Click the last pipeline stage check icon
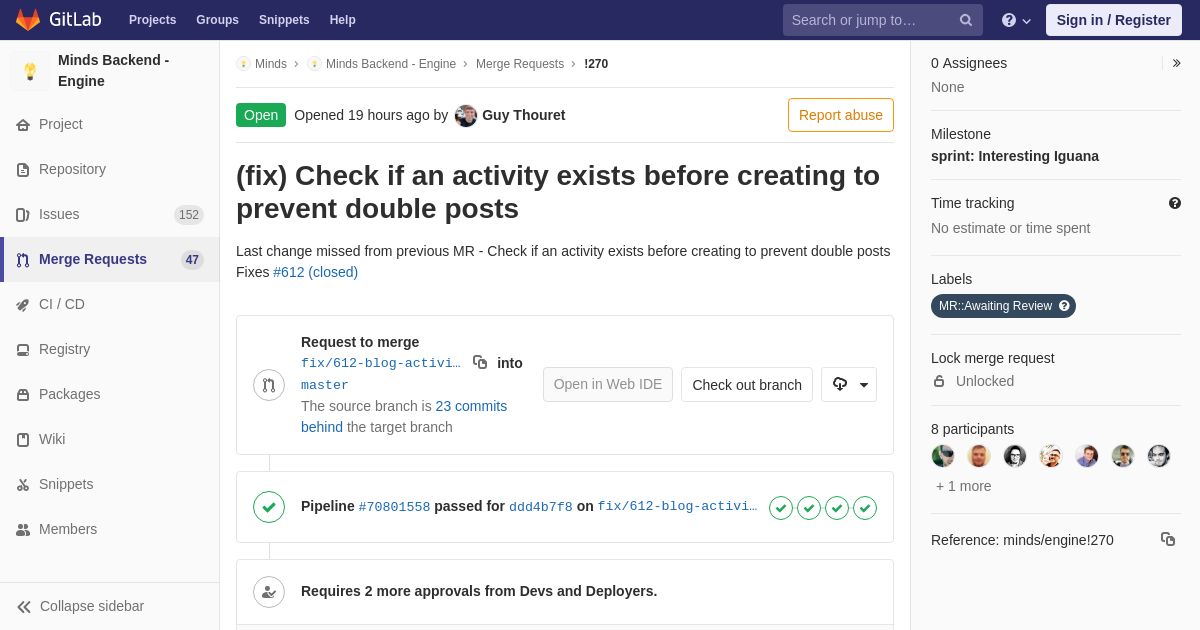Screen dimensions: 1200x630 pos(865,508)
